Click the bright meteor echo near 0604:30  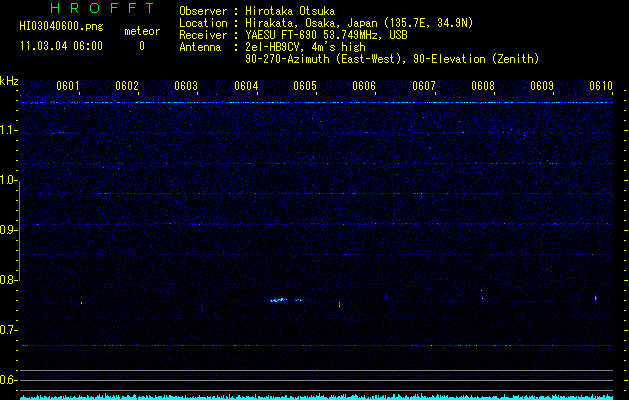[278, 300]
